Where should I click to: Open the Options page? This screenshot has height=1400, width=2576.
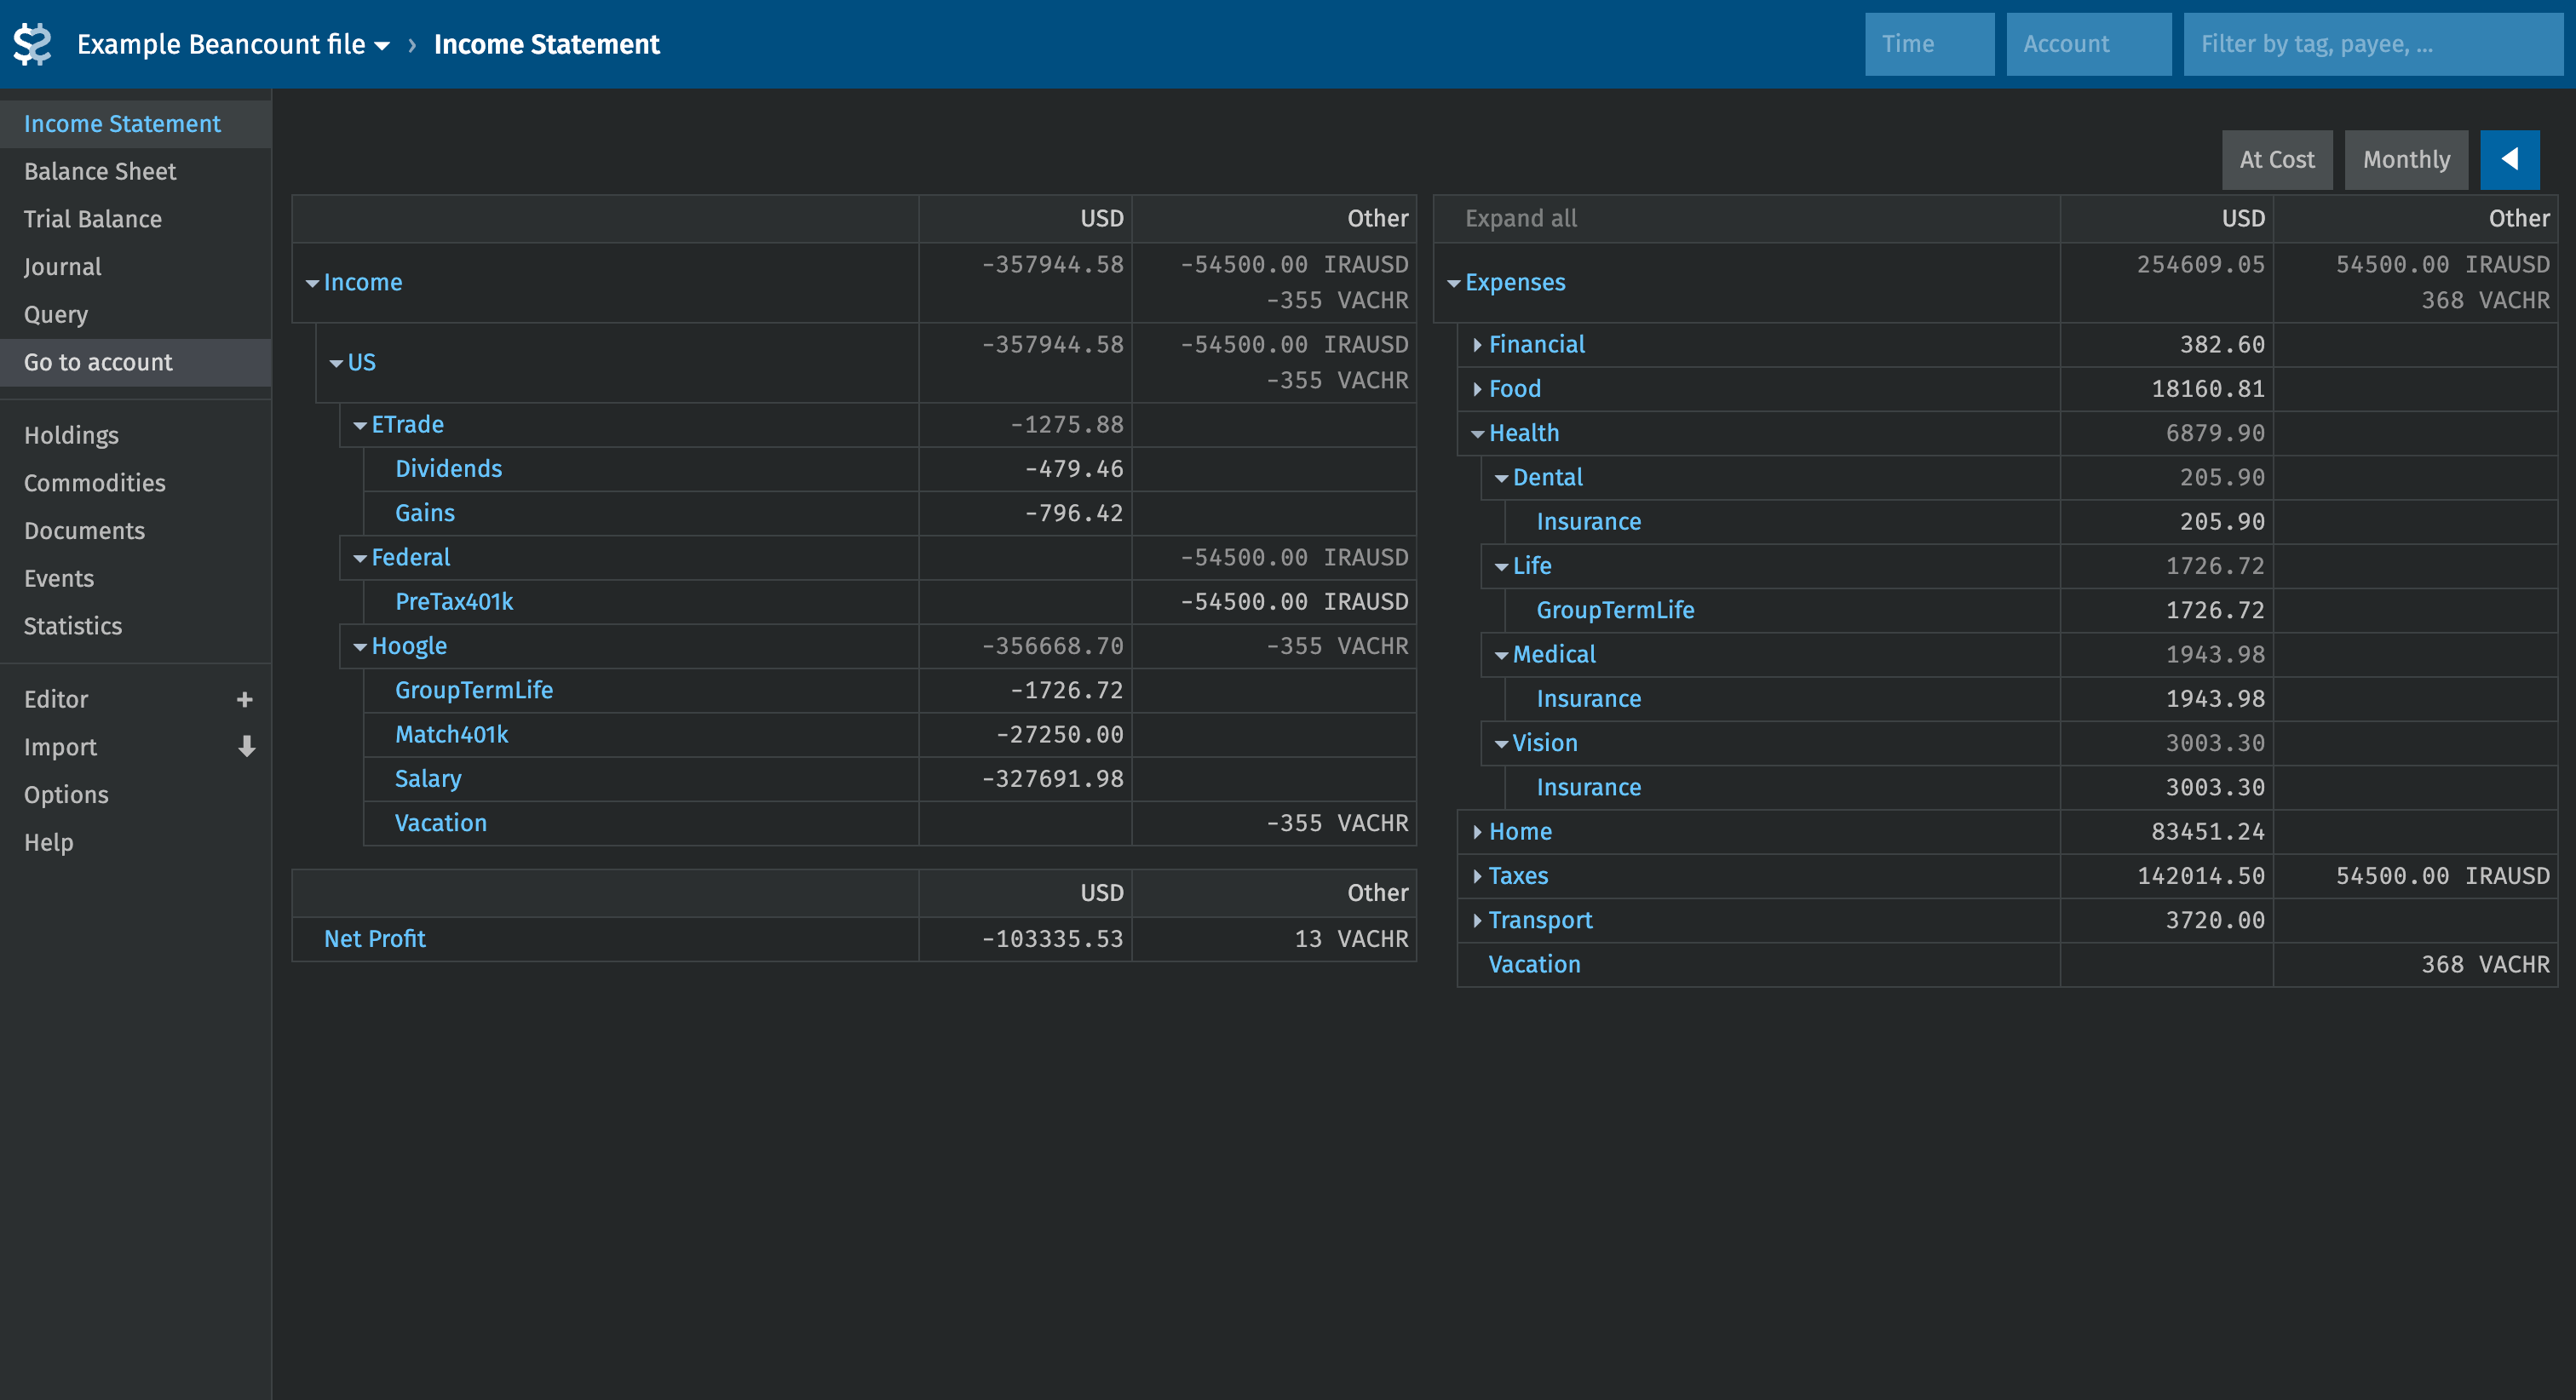click(x=135, y=795)
